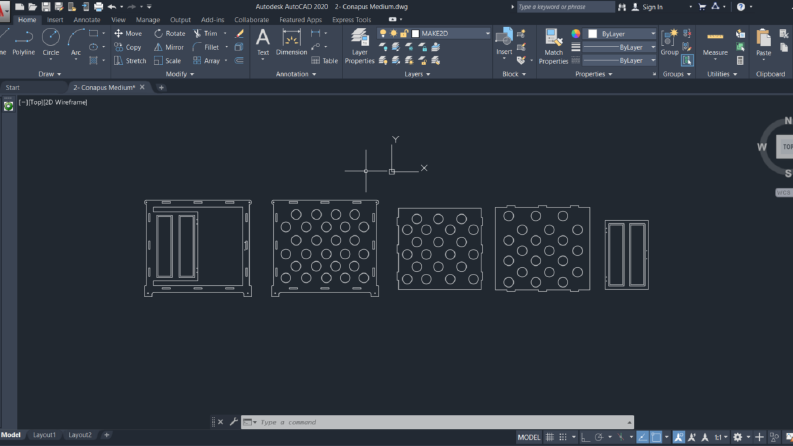Toggle the MAKE2D layer lock icon
This screenshot has width=793, height=446.
click(x=404, y=33)
